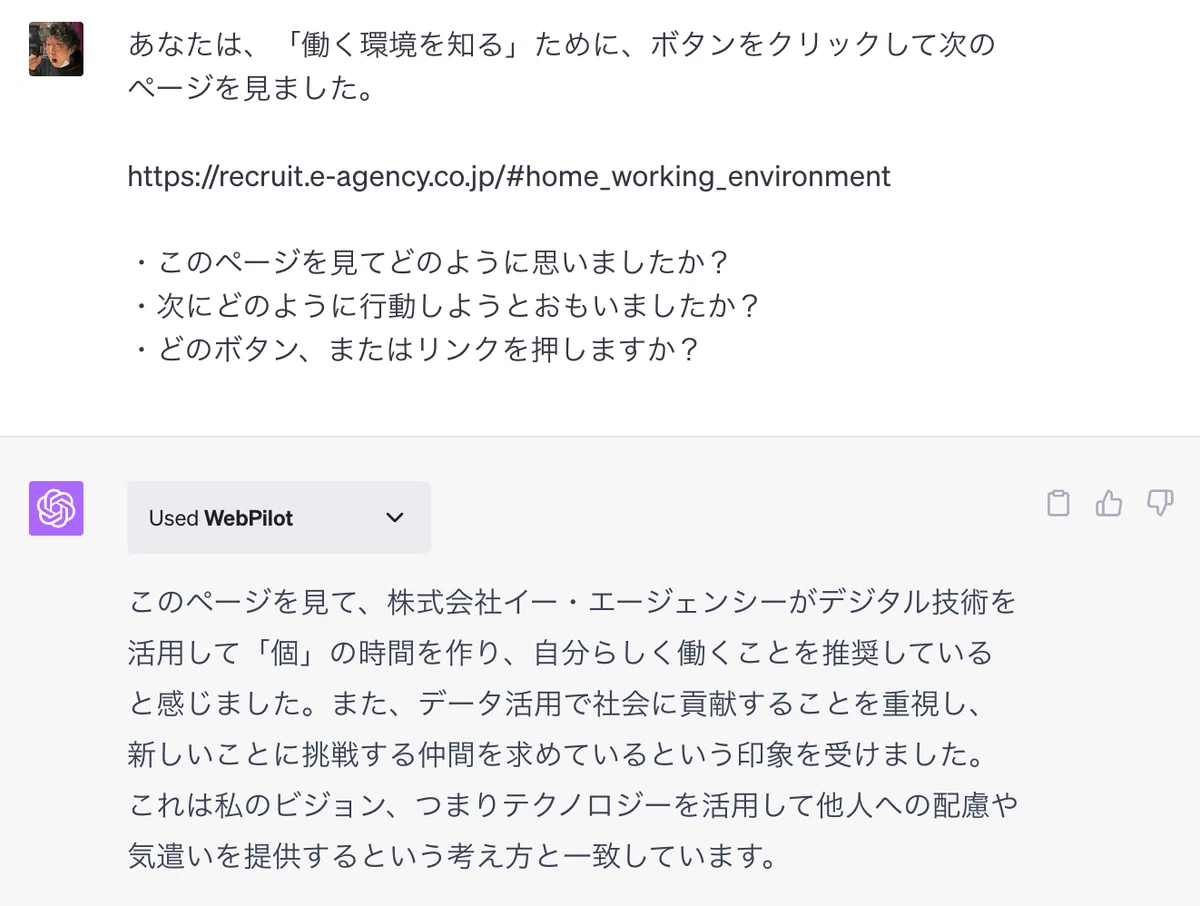
Task: Give the response a thumbs down
Action: tap(1160, 503)
